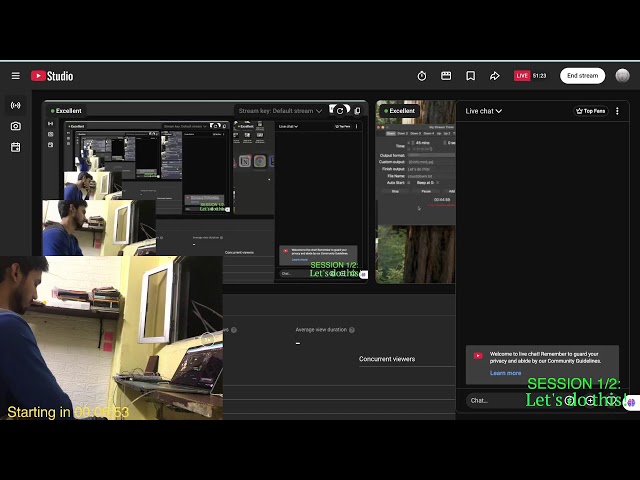
Task: Toggle Auto Start checkbox in timer window
Action: point(409,183)
